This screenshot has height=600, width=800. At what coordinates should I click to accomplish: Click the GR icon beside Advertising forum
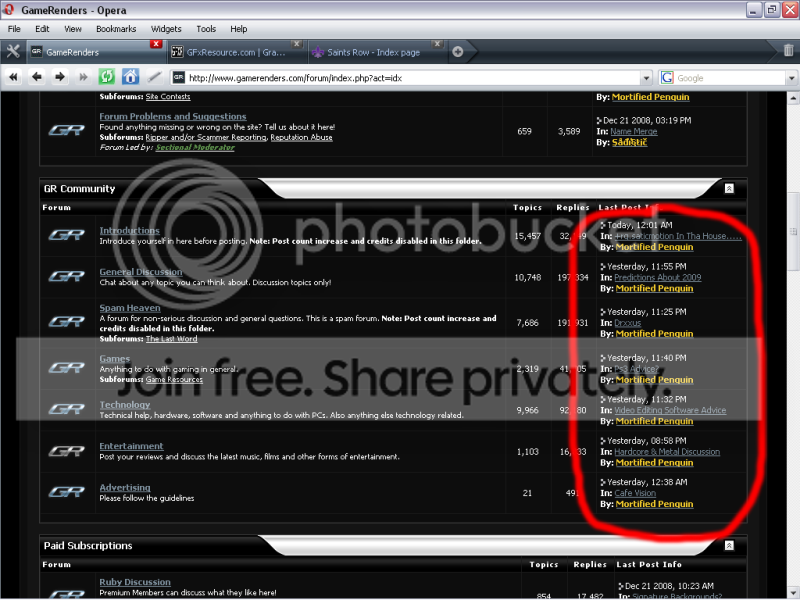67,492
